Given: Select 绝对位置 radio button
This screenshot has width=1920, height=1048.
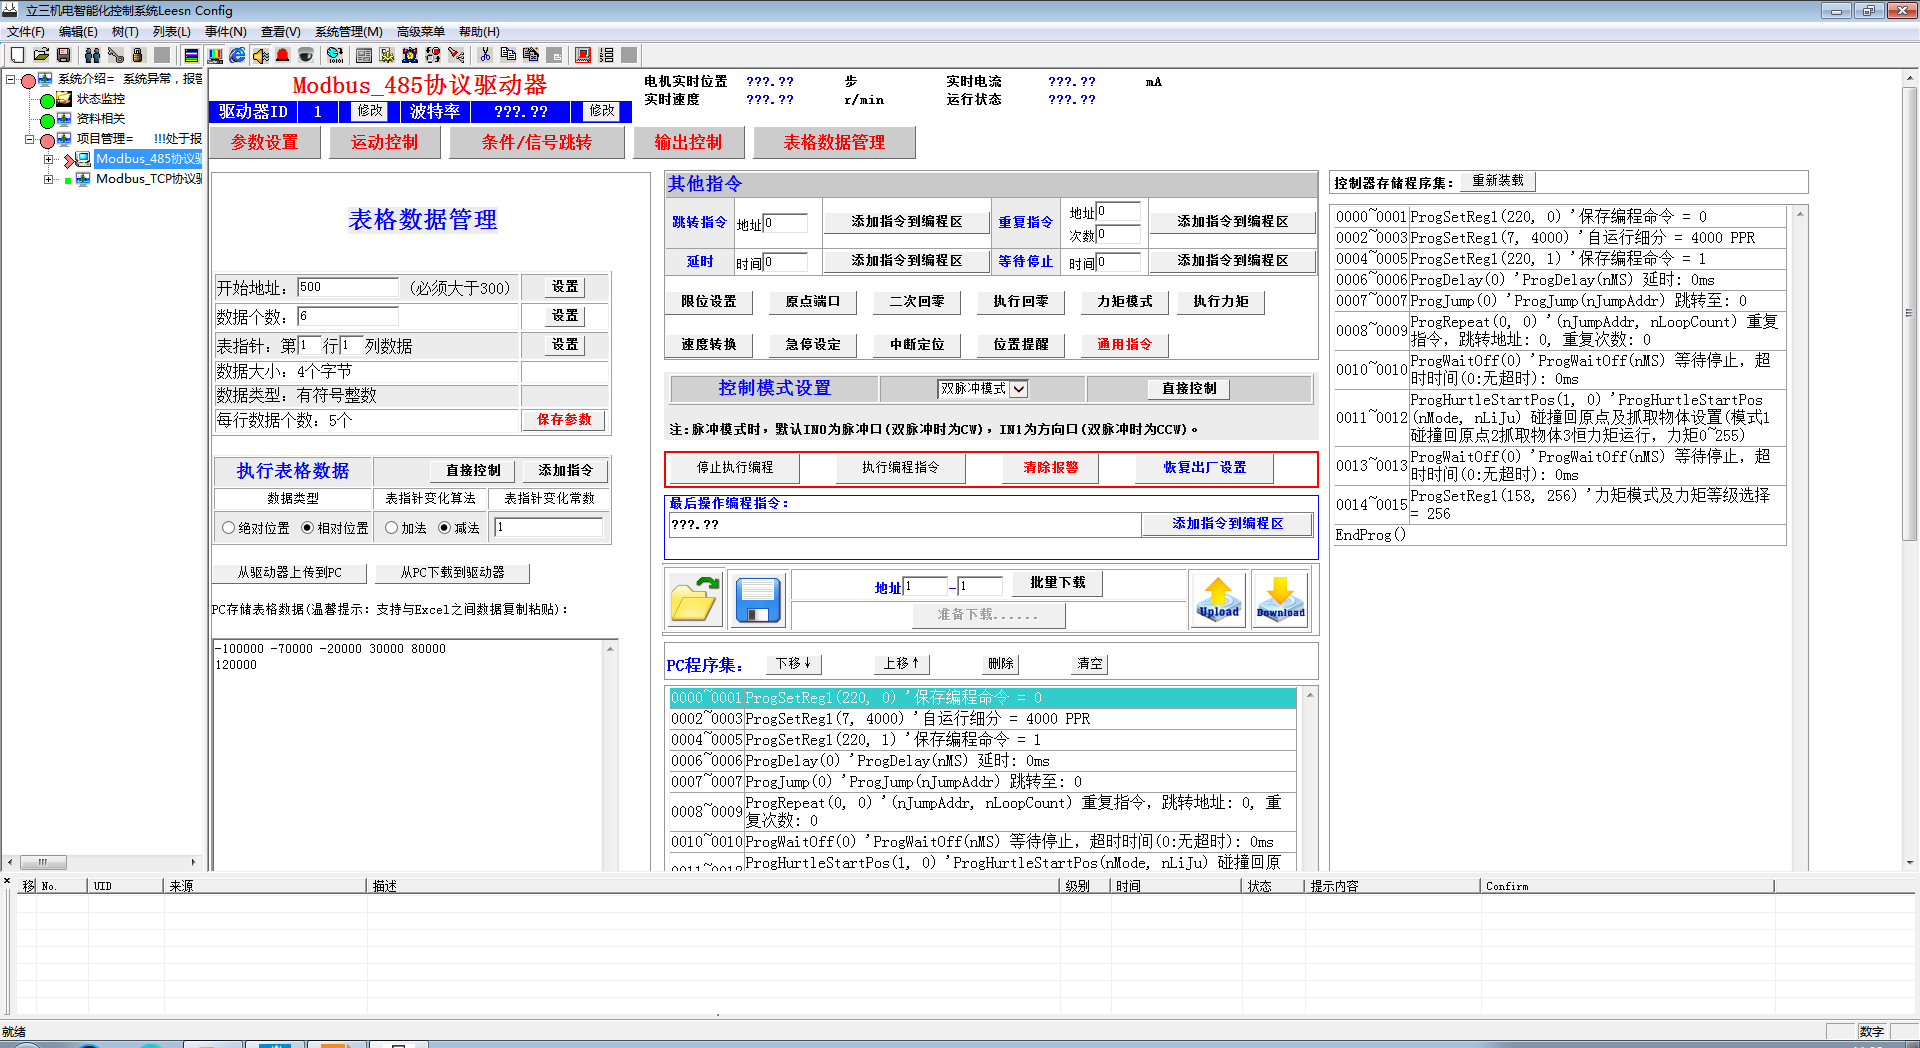Looking at the screenshot, I should 229,528.
